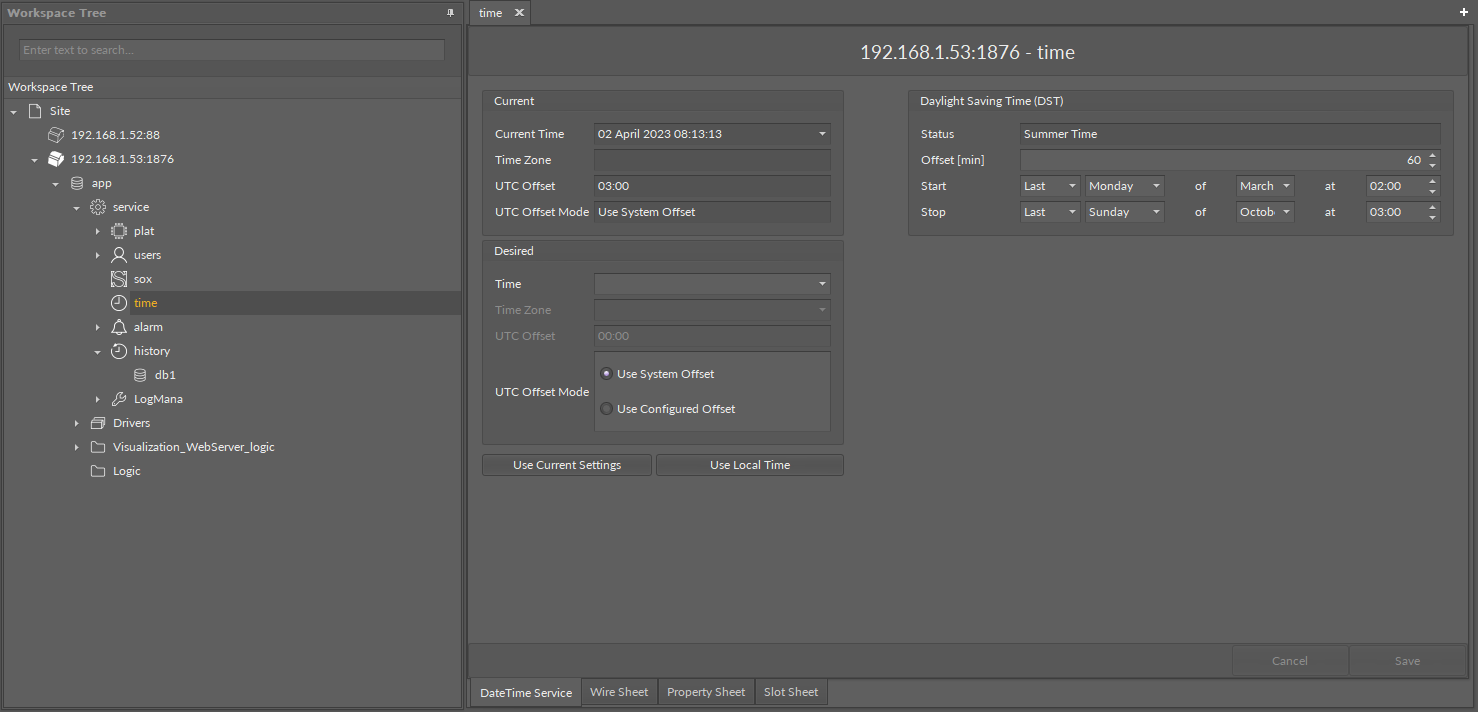Viewport: 1478px width, 712px height.
Task: Expand the Drivers tree node
Action: (77, 423)
